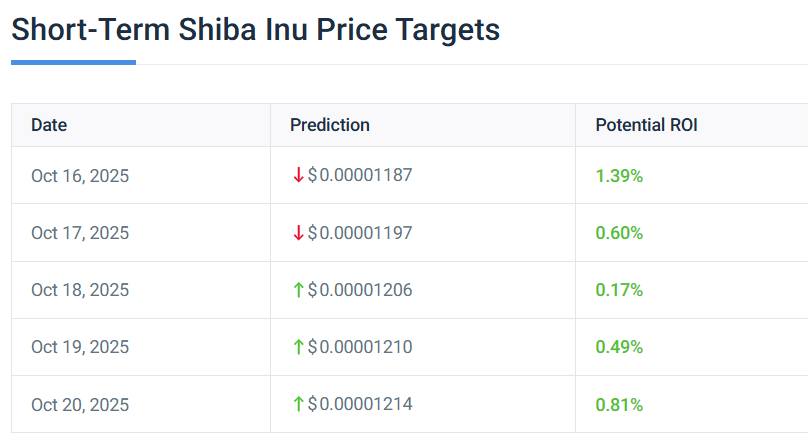808x435 pixels.
Task: Click the Potential ROI column header
Action: [646, 125]
